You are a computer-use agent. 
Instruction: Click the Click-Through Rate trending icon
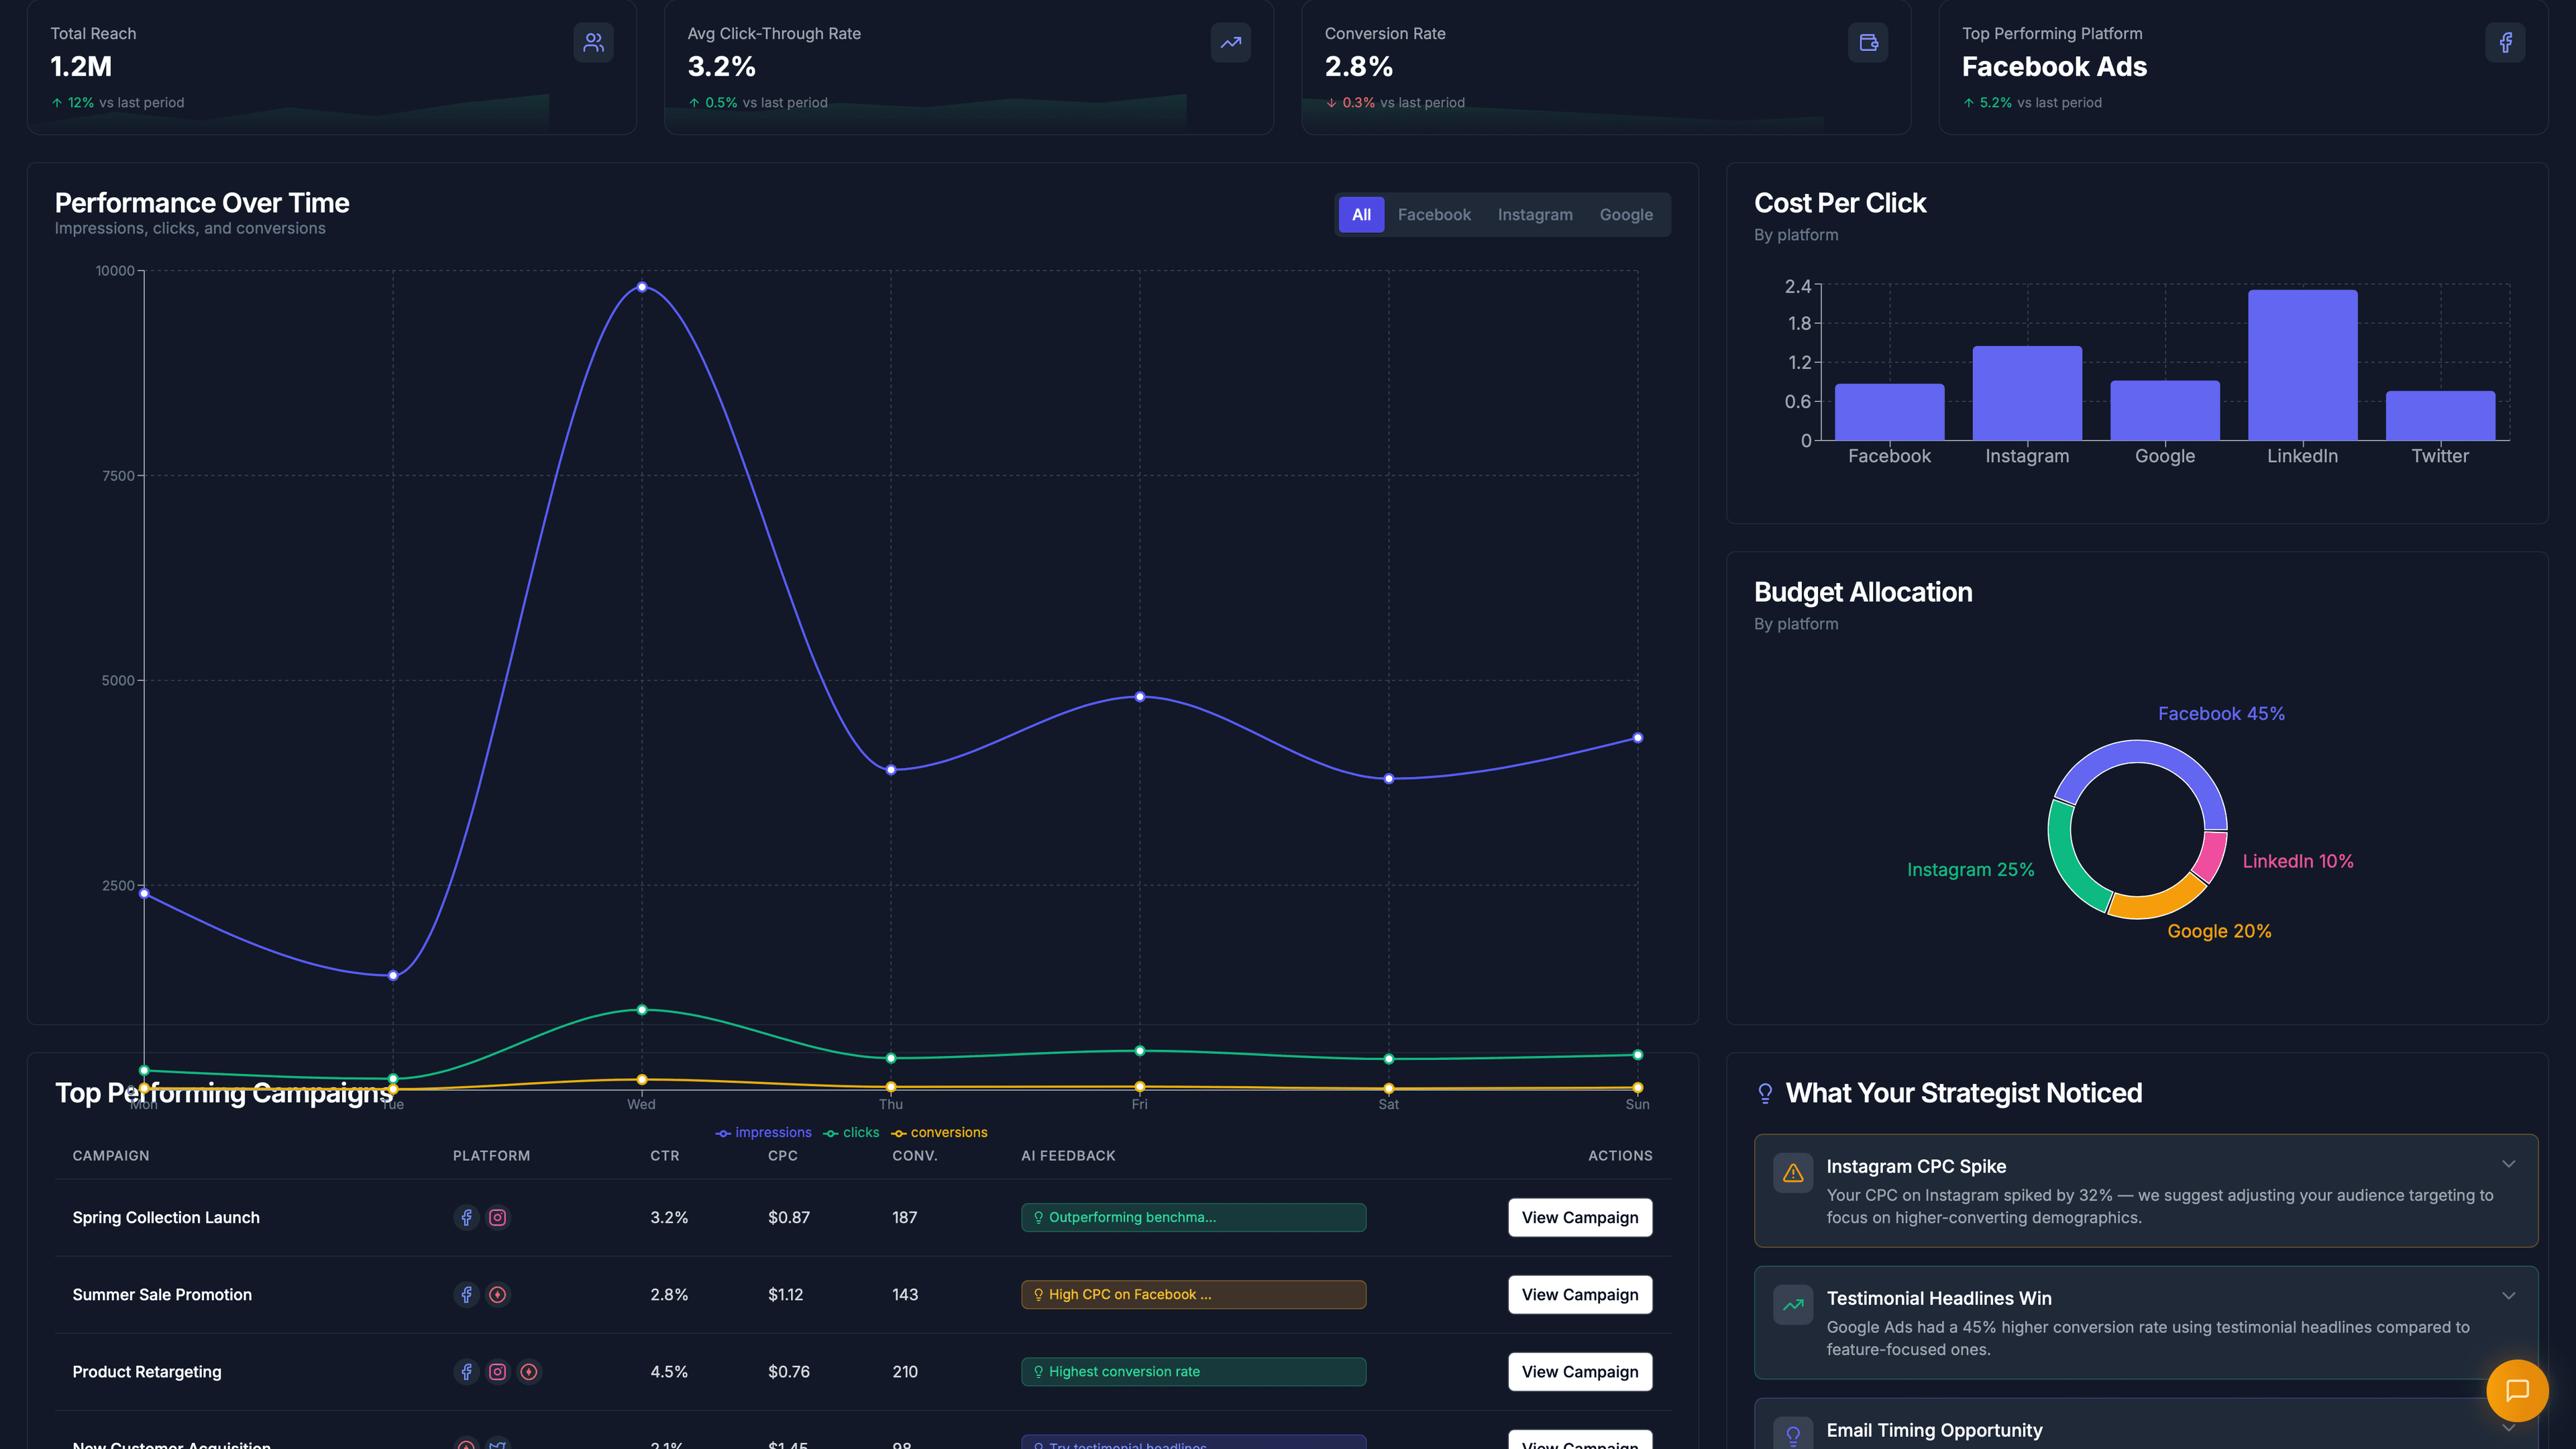click(x=1230, y=42)
